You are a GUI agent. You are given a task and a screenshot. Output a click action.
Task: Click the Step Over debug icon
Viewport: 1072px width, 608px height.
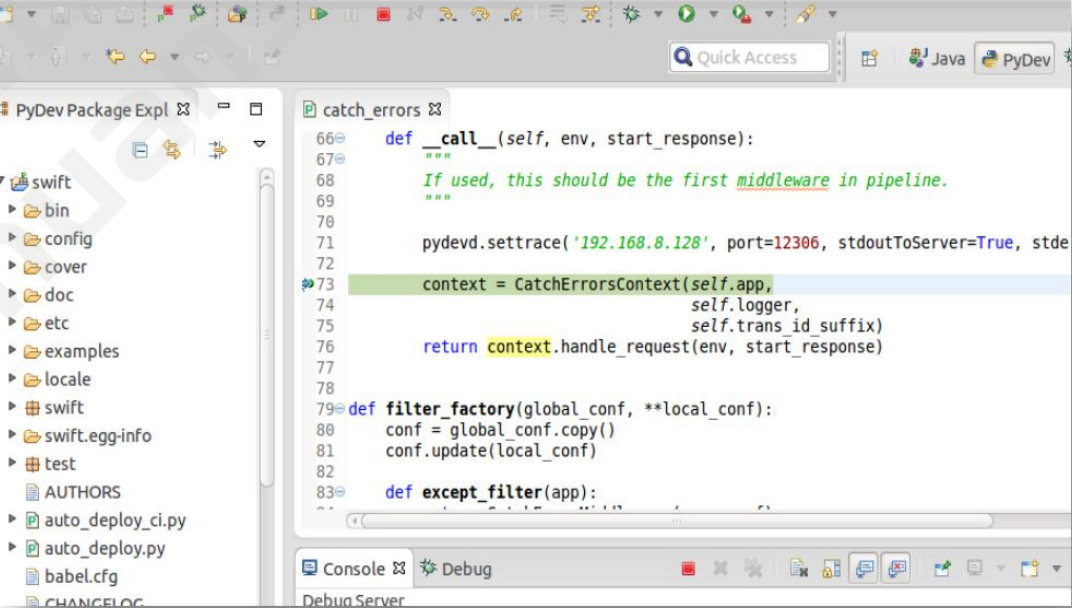(x=481, y=14)
